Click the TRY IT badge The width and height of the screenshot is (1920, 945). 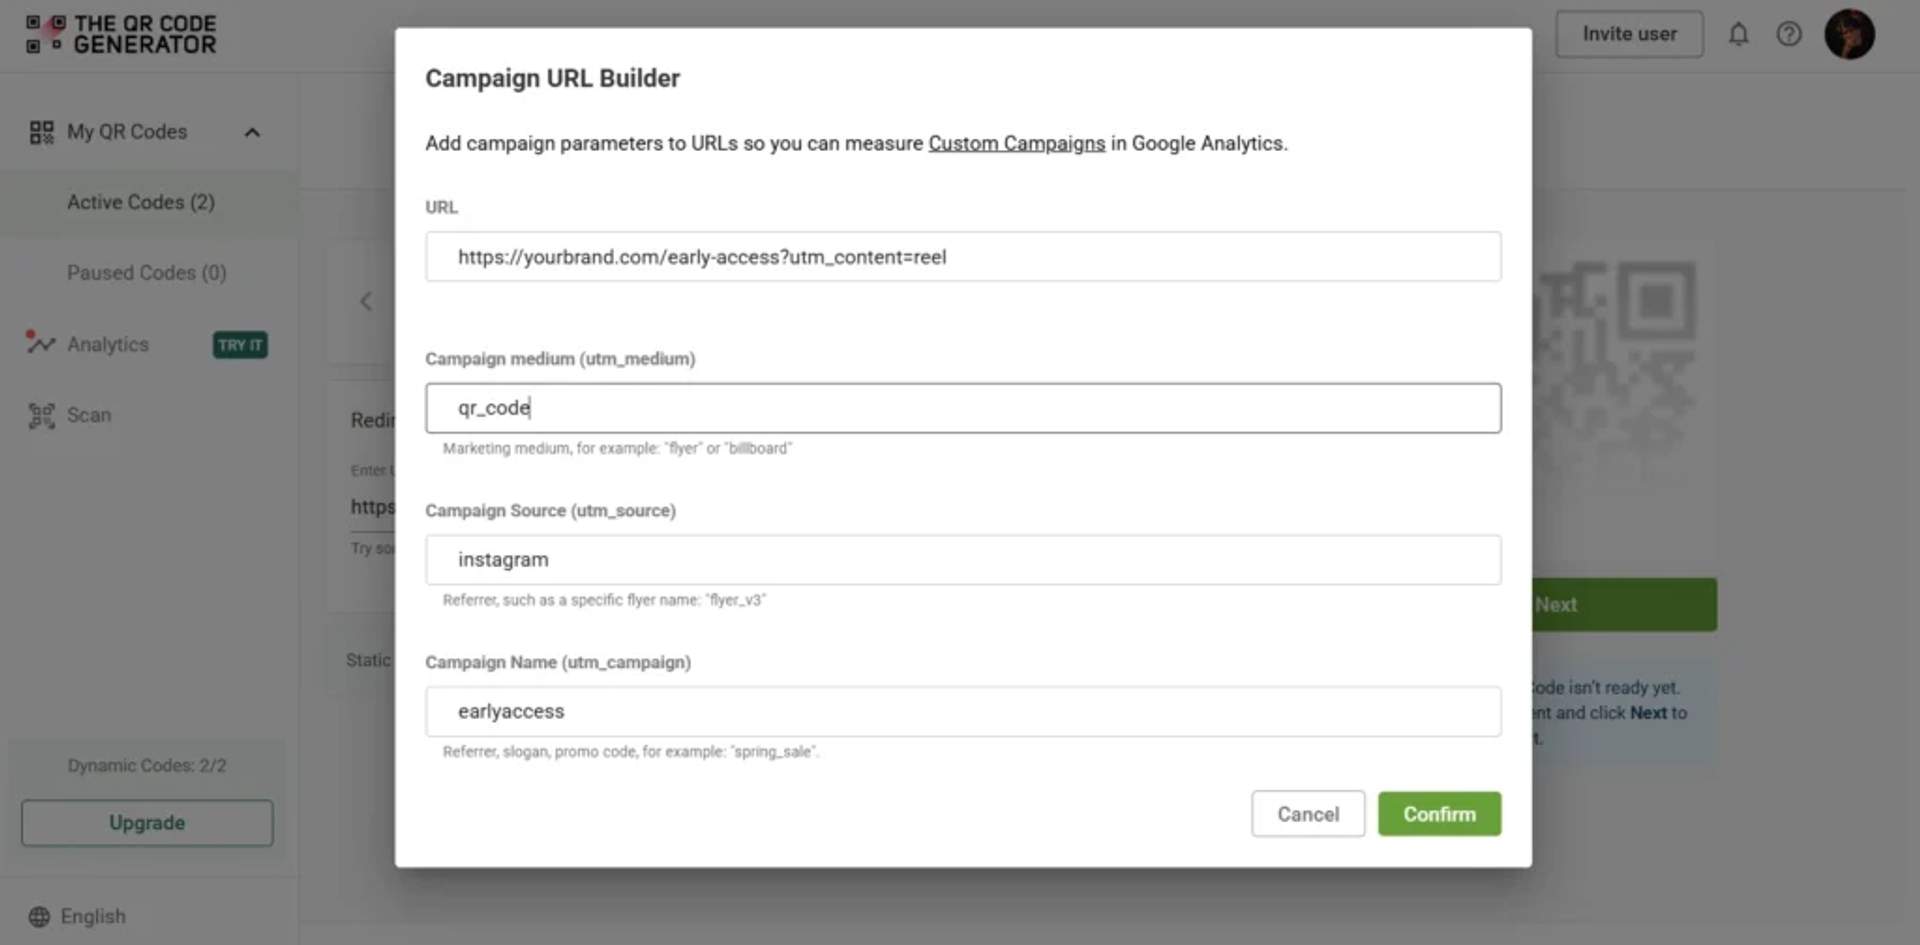240,345
